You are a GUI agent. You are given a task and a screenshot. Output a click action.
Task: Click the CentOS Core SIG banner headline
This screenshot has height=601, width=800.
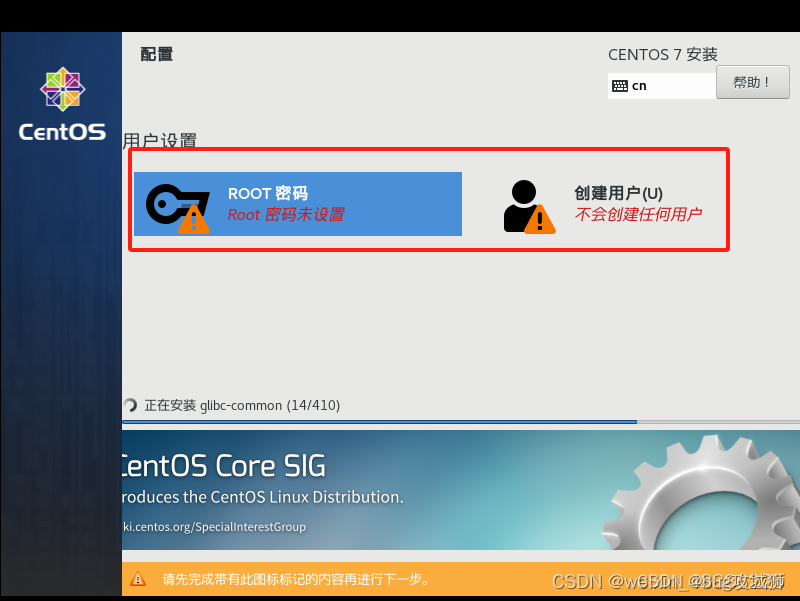pyautogui.click(x=223, y=466)
